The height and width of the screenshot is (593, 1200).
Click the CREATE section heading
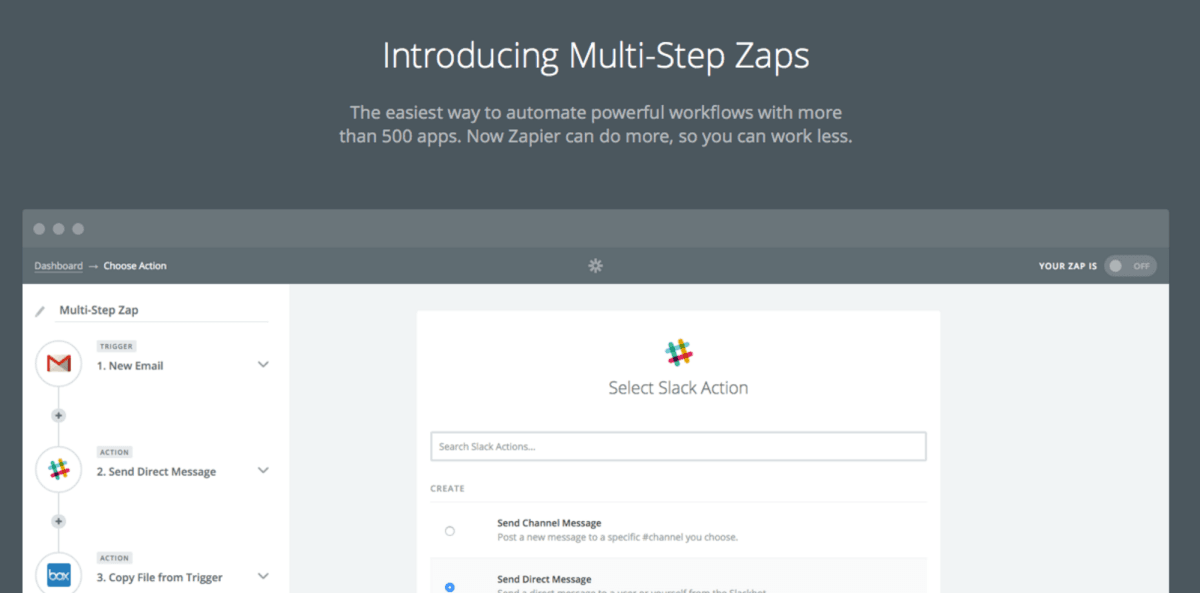(447, 489)
